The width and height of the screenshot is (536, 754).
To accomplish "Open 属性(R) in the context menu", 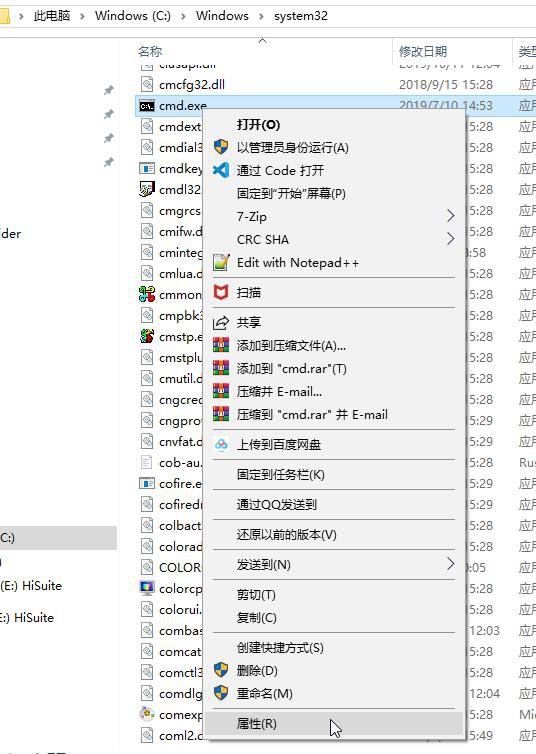I will coord(334,723).
